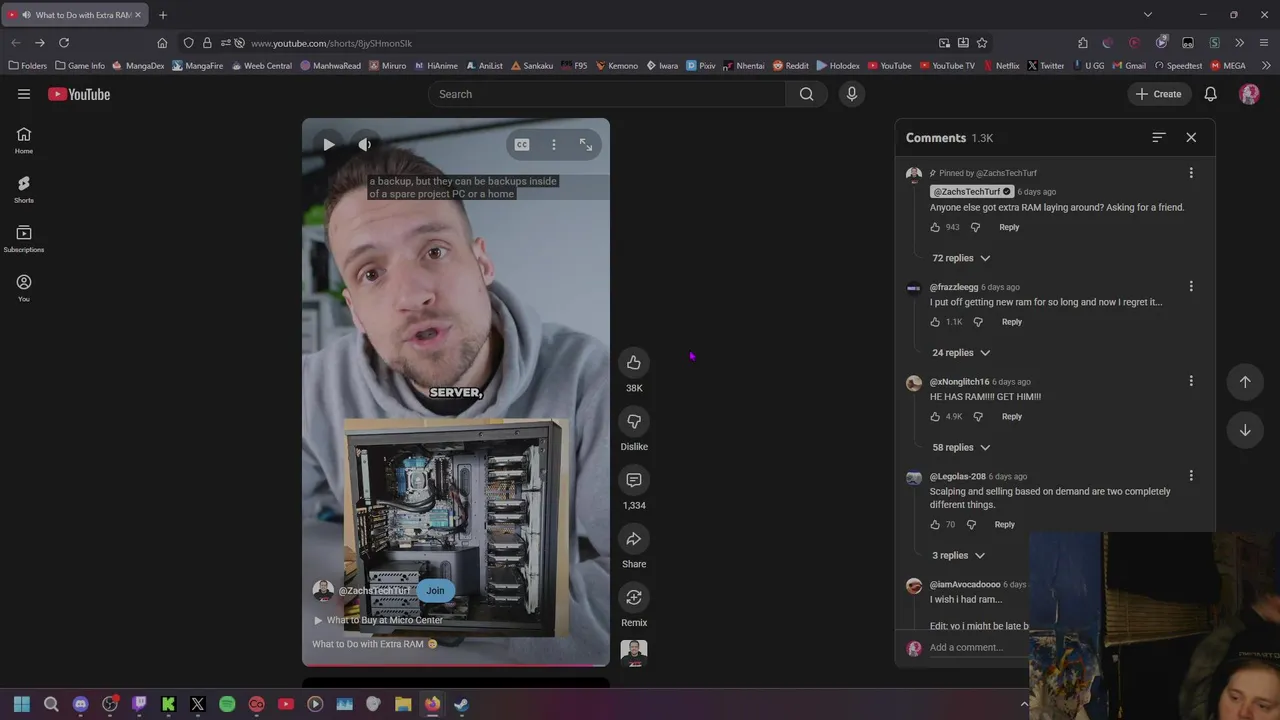Image resolution: width=1280 pixels, height=720 pixels.
Task: Close the Comments panel
Action: coord(1191,137)
